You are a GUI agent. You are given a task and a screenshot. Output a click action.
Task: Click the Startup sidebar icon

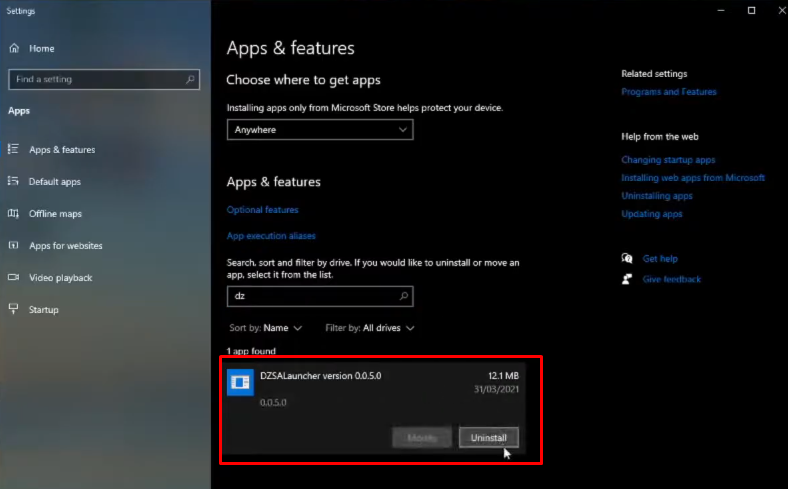13,309
